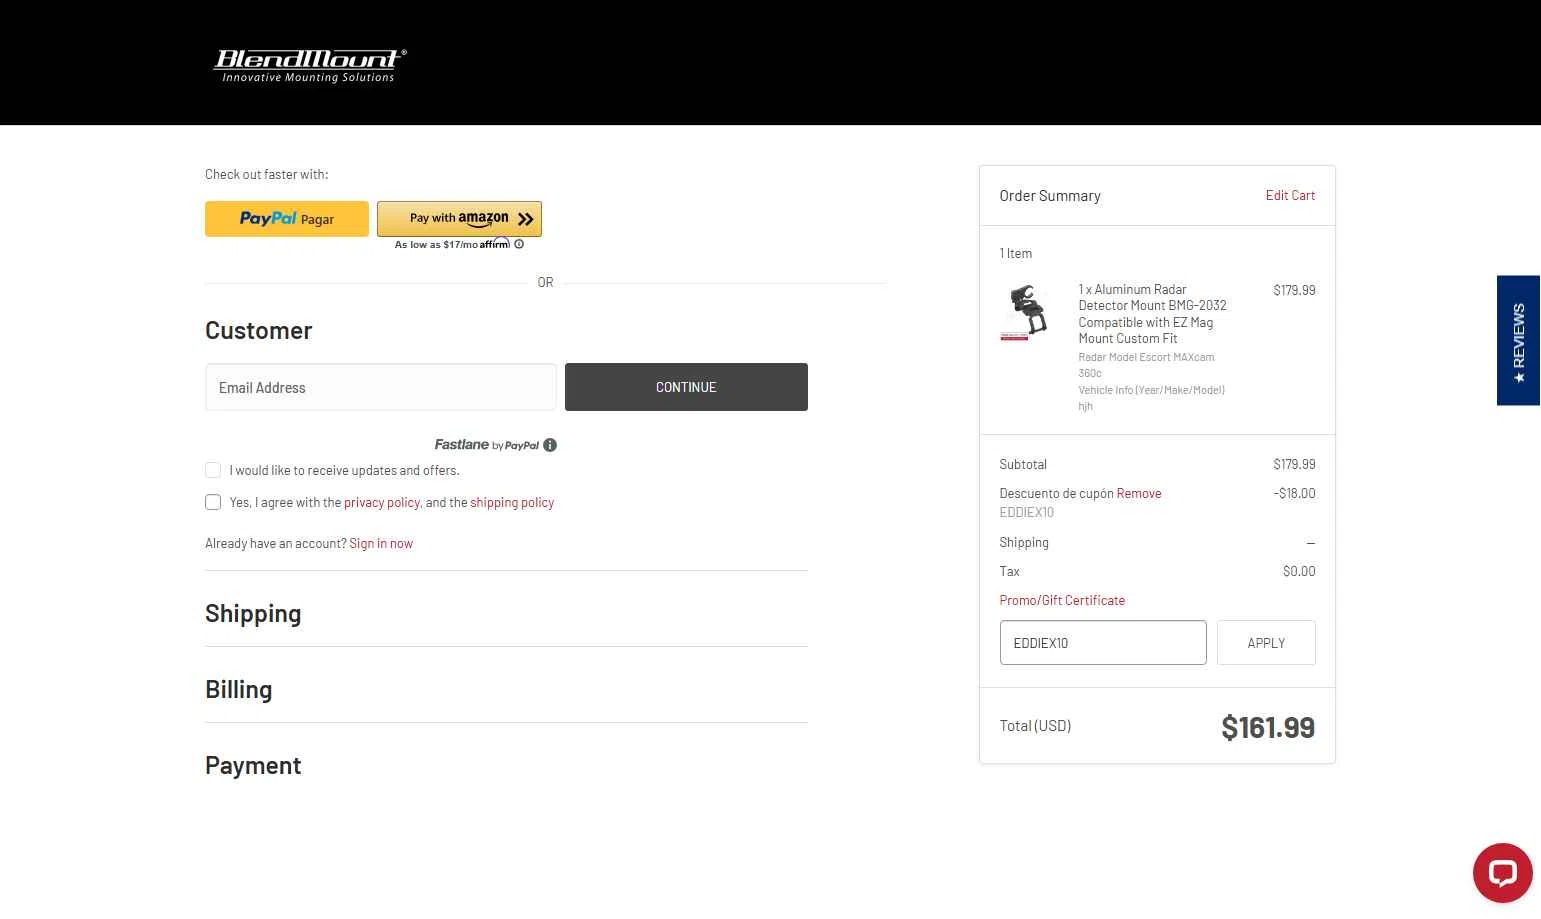Click the promo code input field

pyautogui.click(x=1103, y=643)
